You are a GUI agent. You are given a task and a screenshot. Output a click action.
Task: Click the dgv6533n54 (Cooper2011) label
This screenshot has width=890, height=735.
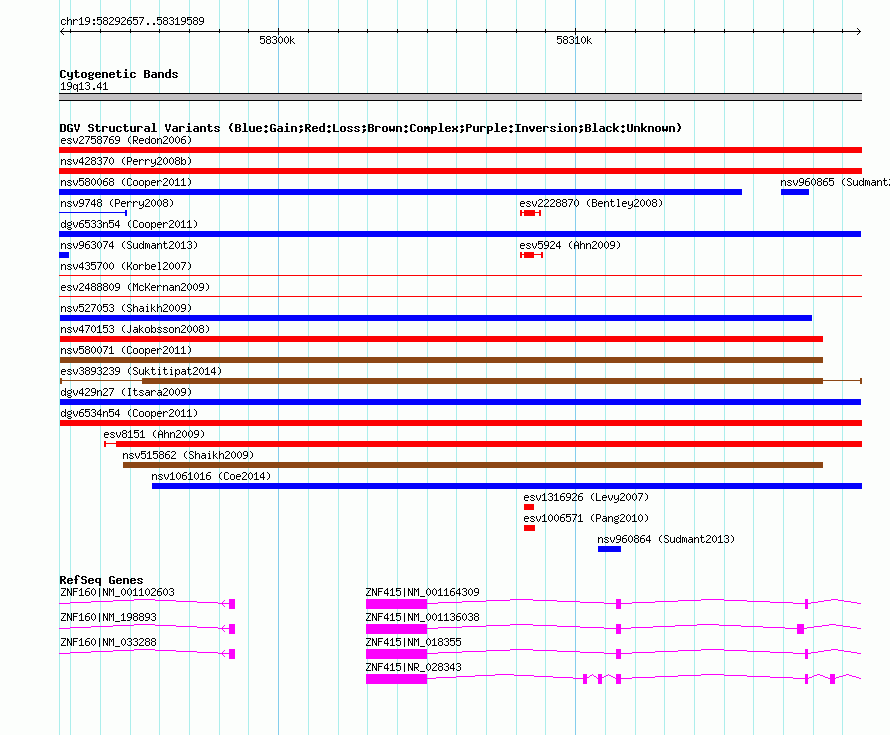tap(129, 224)
